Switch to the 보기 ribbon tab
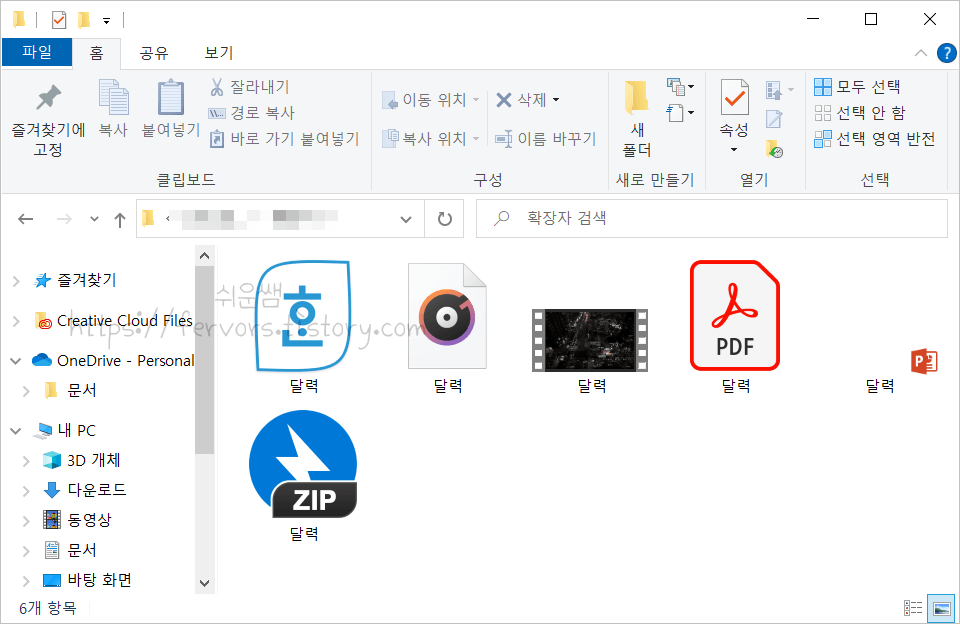The width and height of the screenshot is (960, 624). click(x=219, y=53)
